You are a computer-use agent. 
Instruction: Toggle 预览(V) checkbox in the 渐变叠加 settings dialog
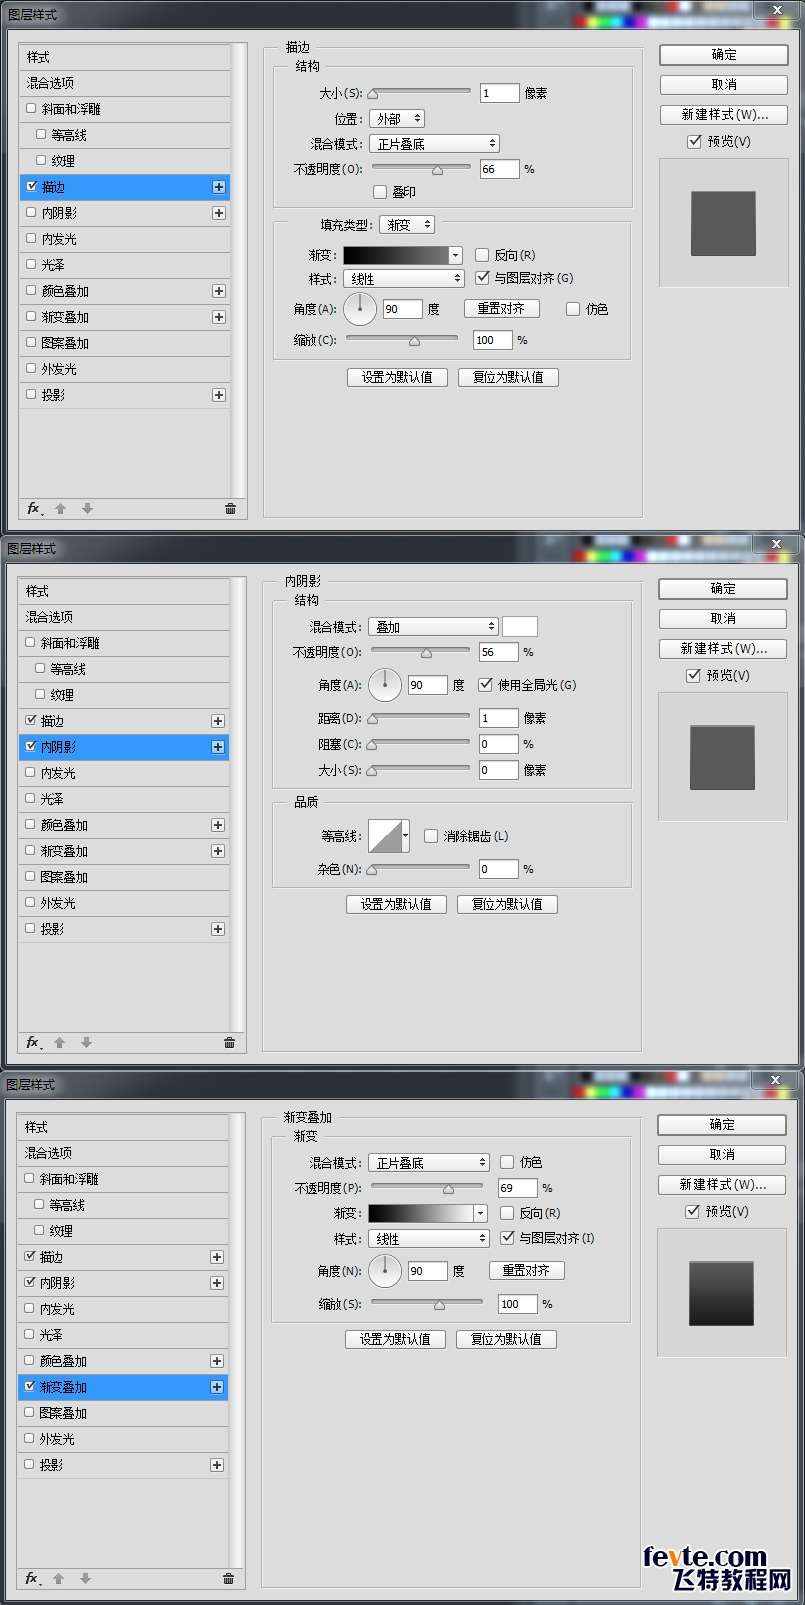pyautogui.click(x=692, y=1211)
